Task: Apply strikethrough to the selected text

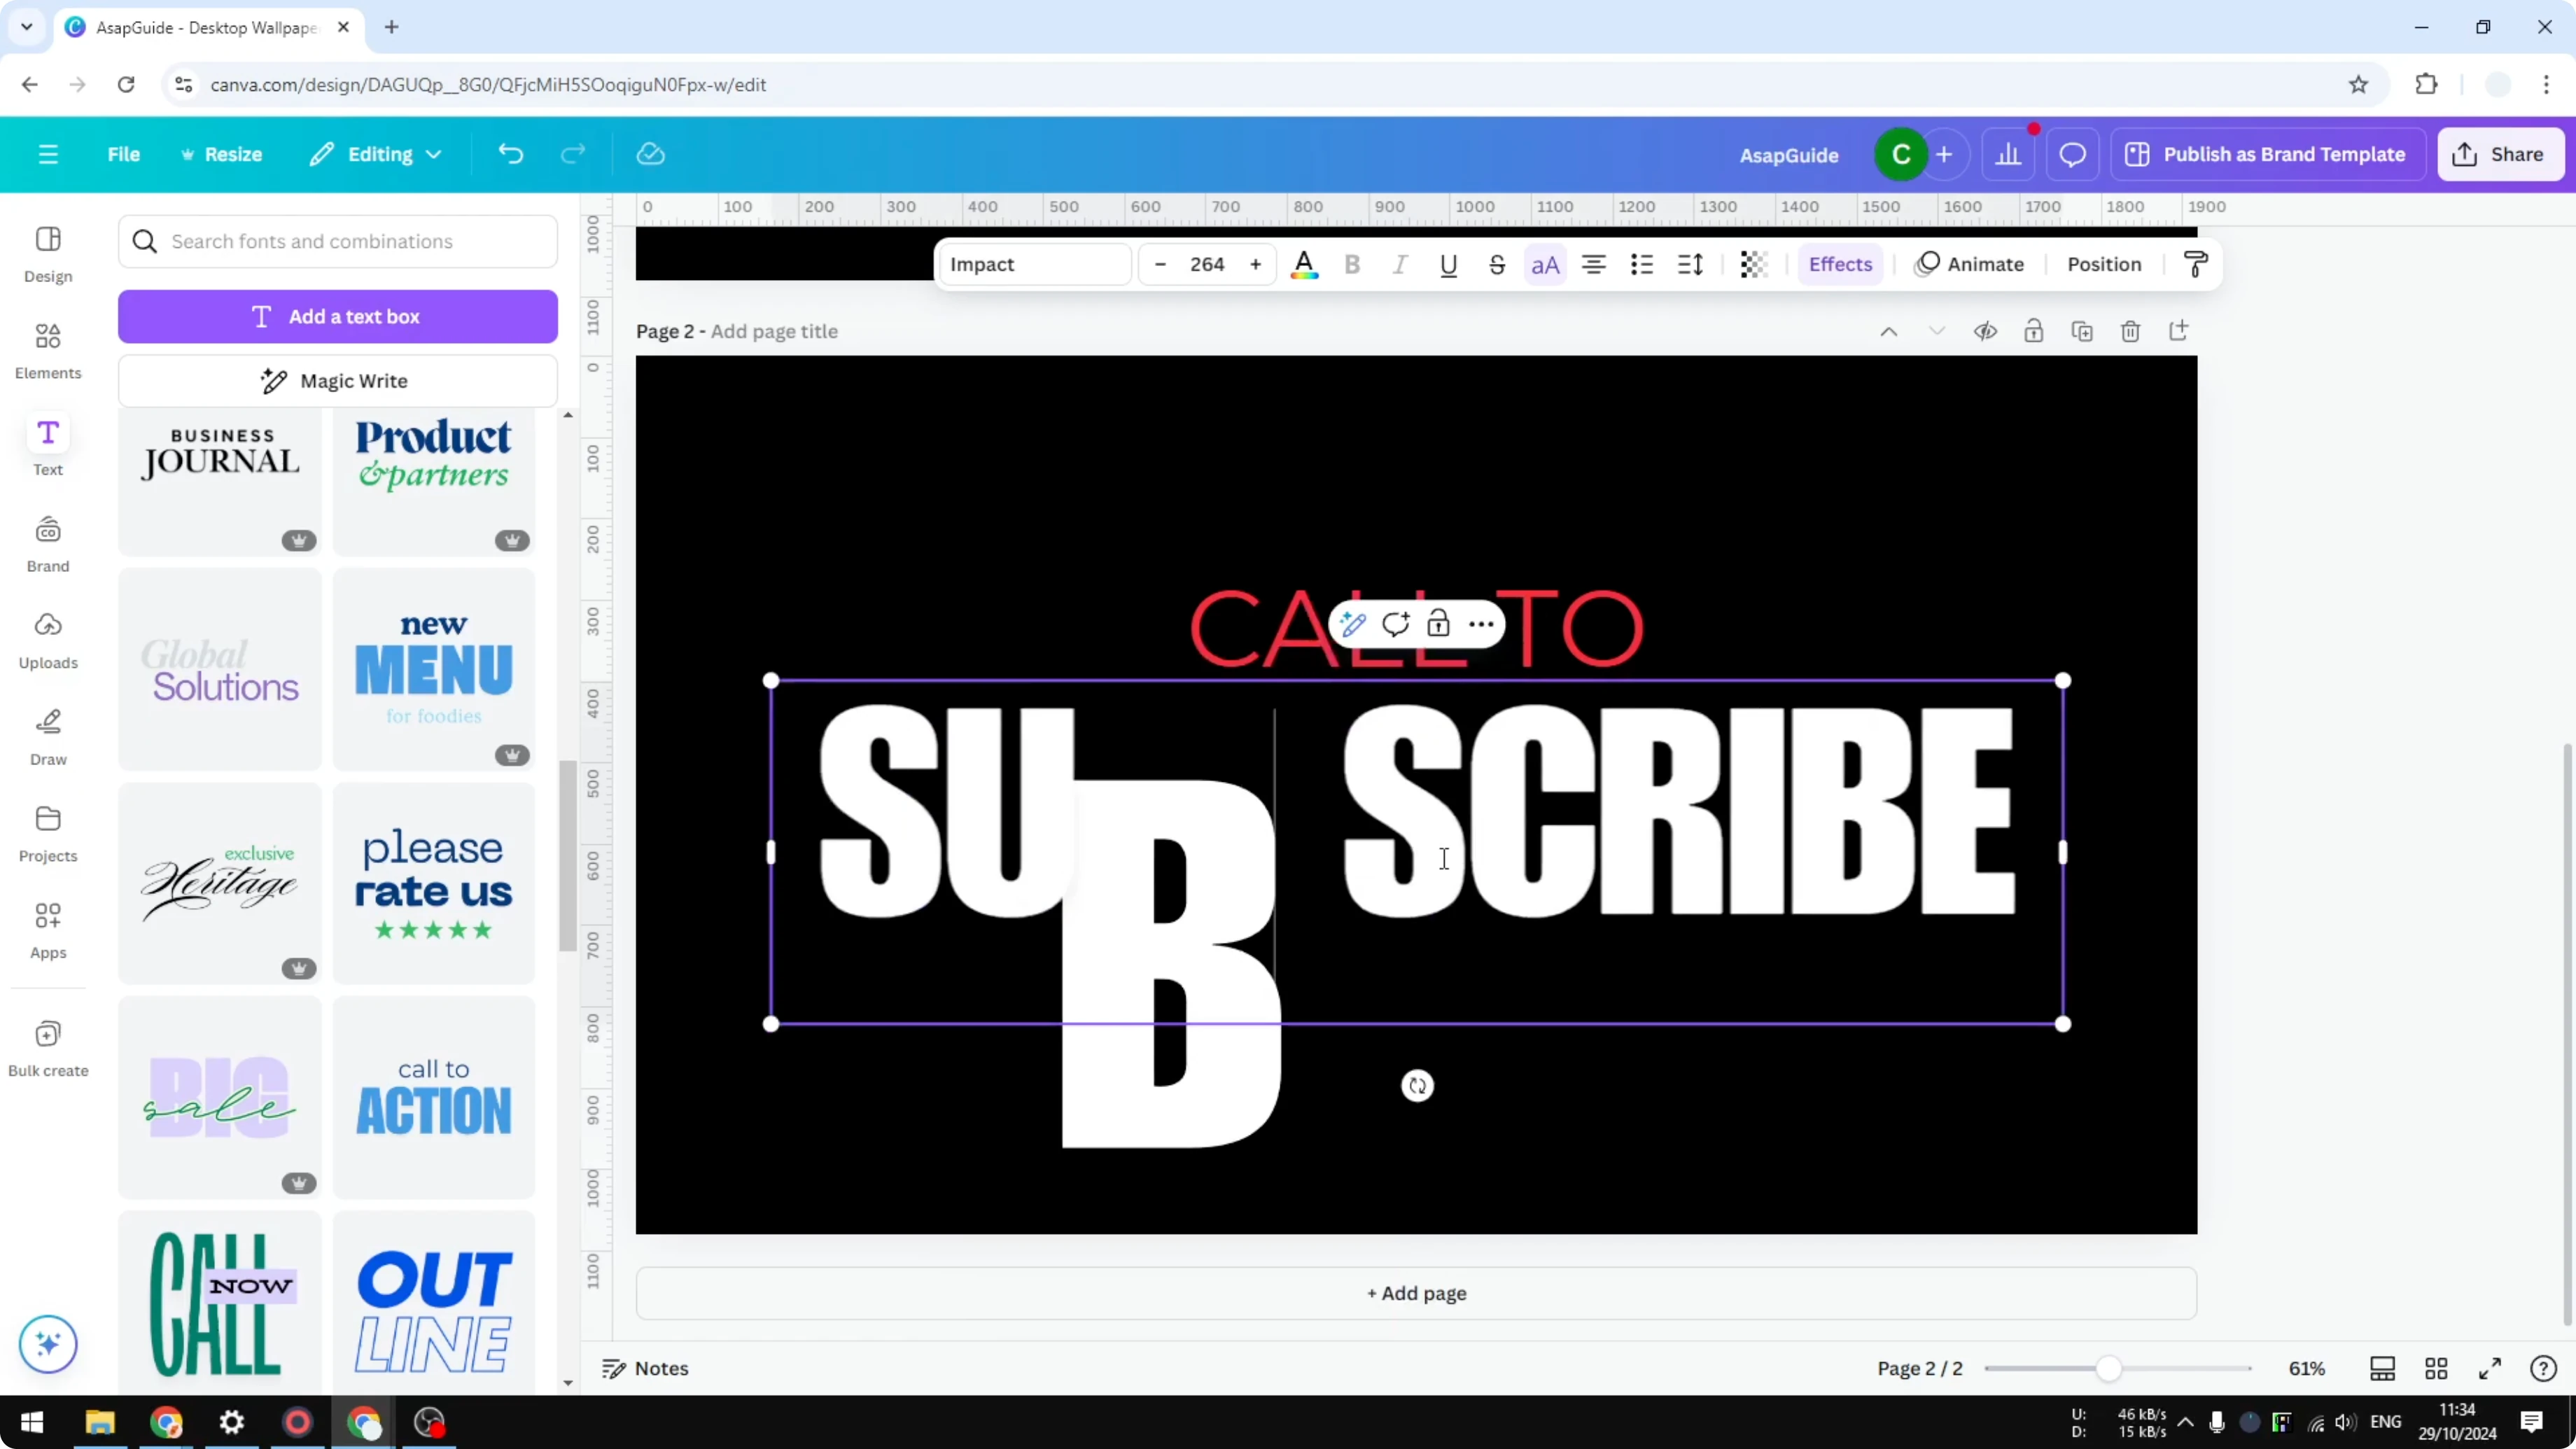Action: [x=1497, y=264]
